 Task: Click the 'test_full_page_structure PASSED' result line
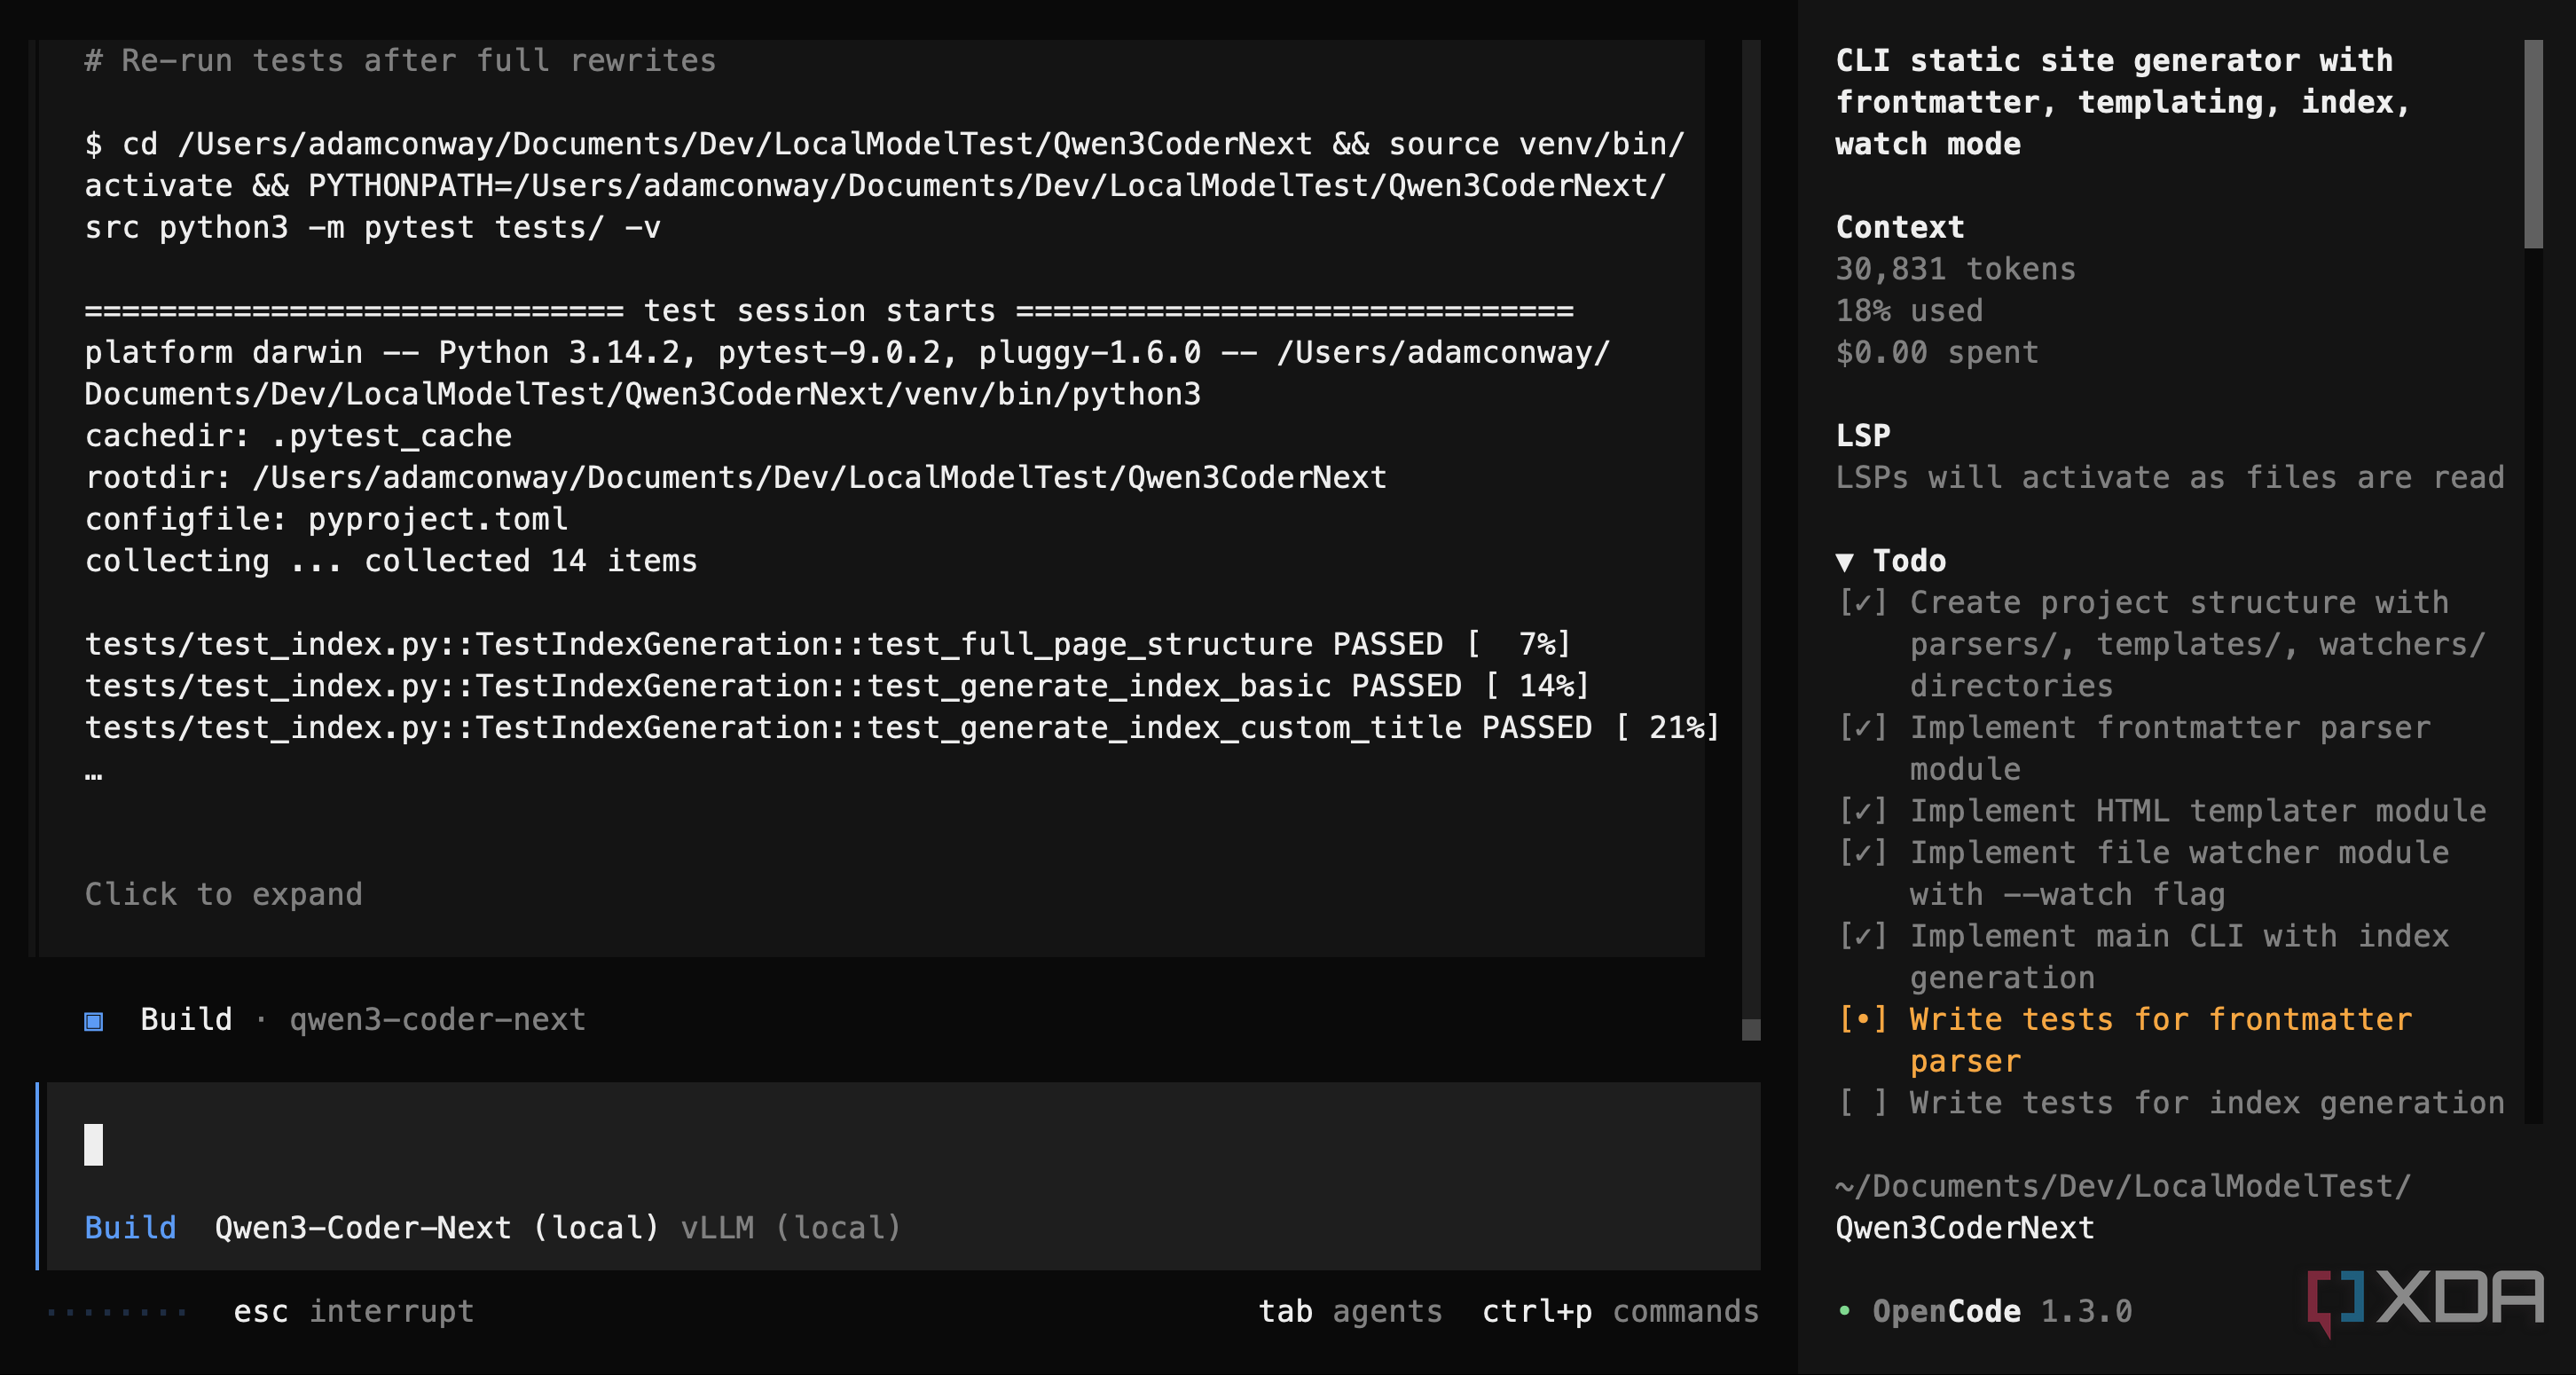tap(828, 644)
